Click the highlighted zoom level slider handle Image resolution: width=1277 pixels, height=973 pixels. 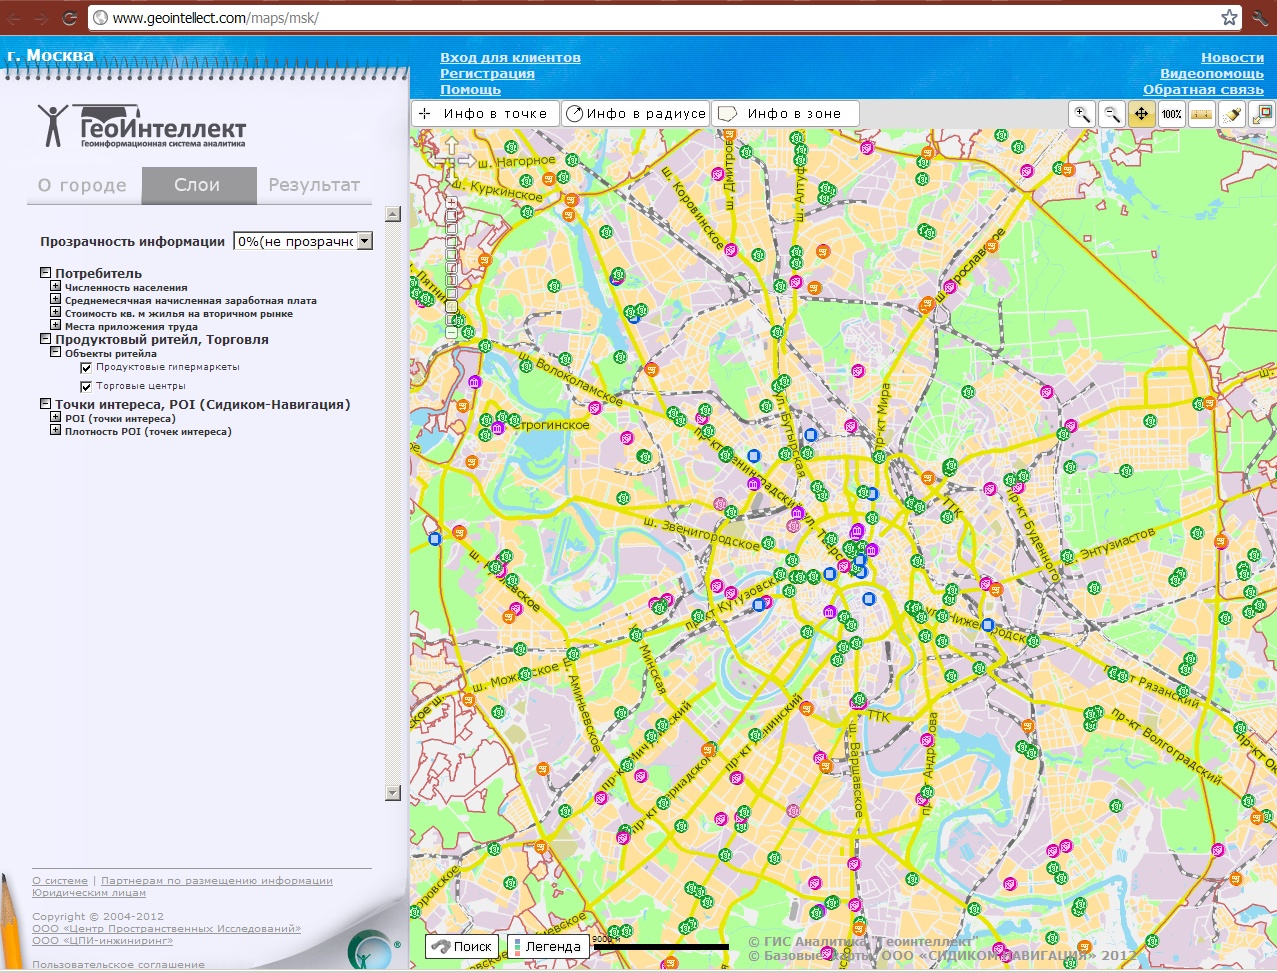451,306
